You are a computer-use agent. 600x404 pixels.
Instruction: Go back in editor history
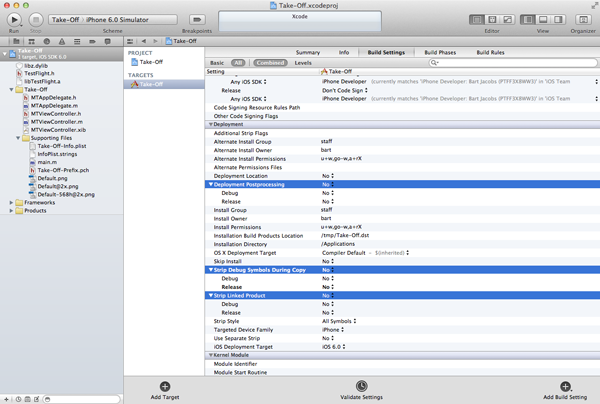(x=143, y=41)
